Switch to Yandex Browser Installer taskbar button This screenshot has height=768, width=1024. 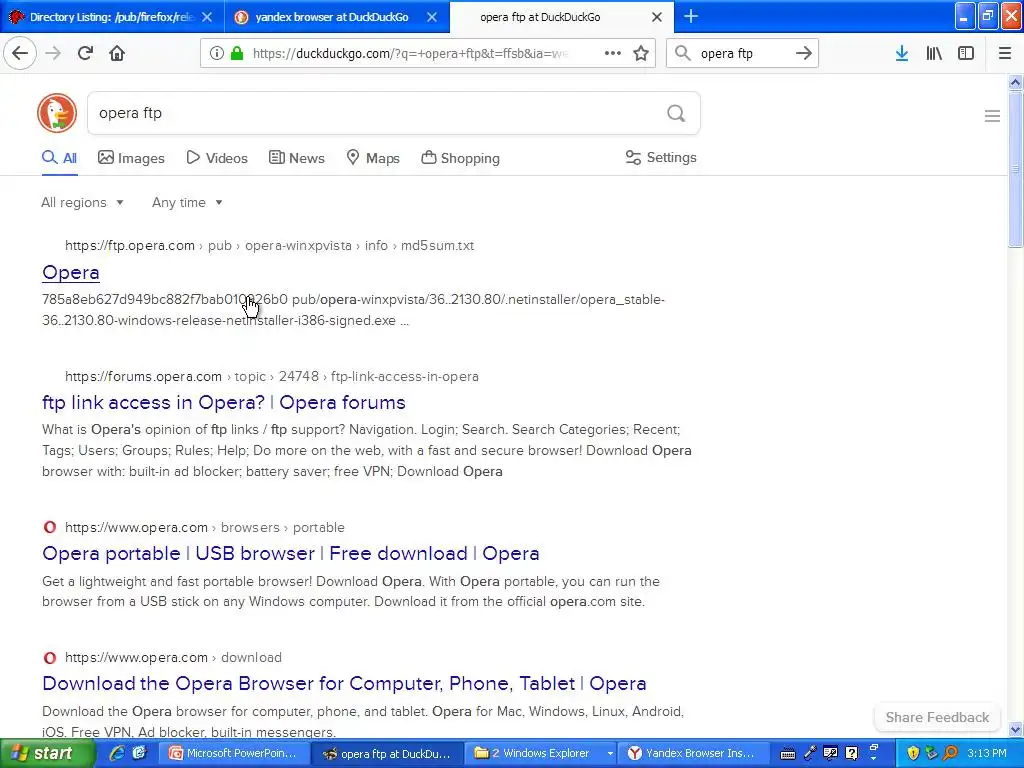694,754
